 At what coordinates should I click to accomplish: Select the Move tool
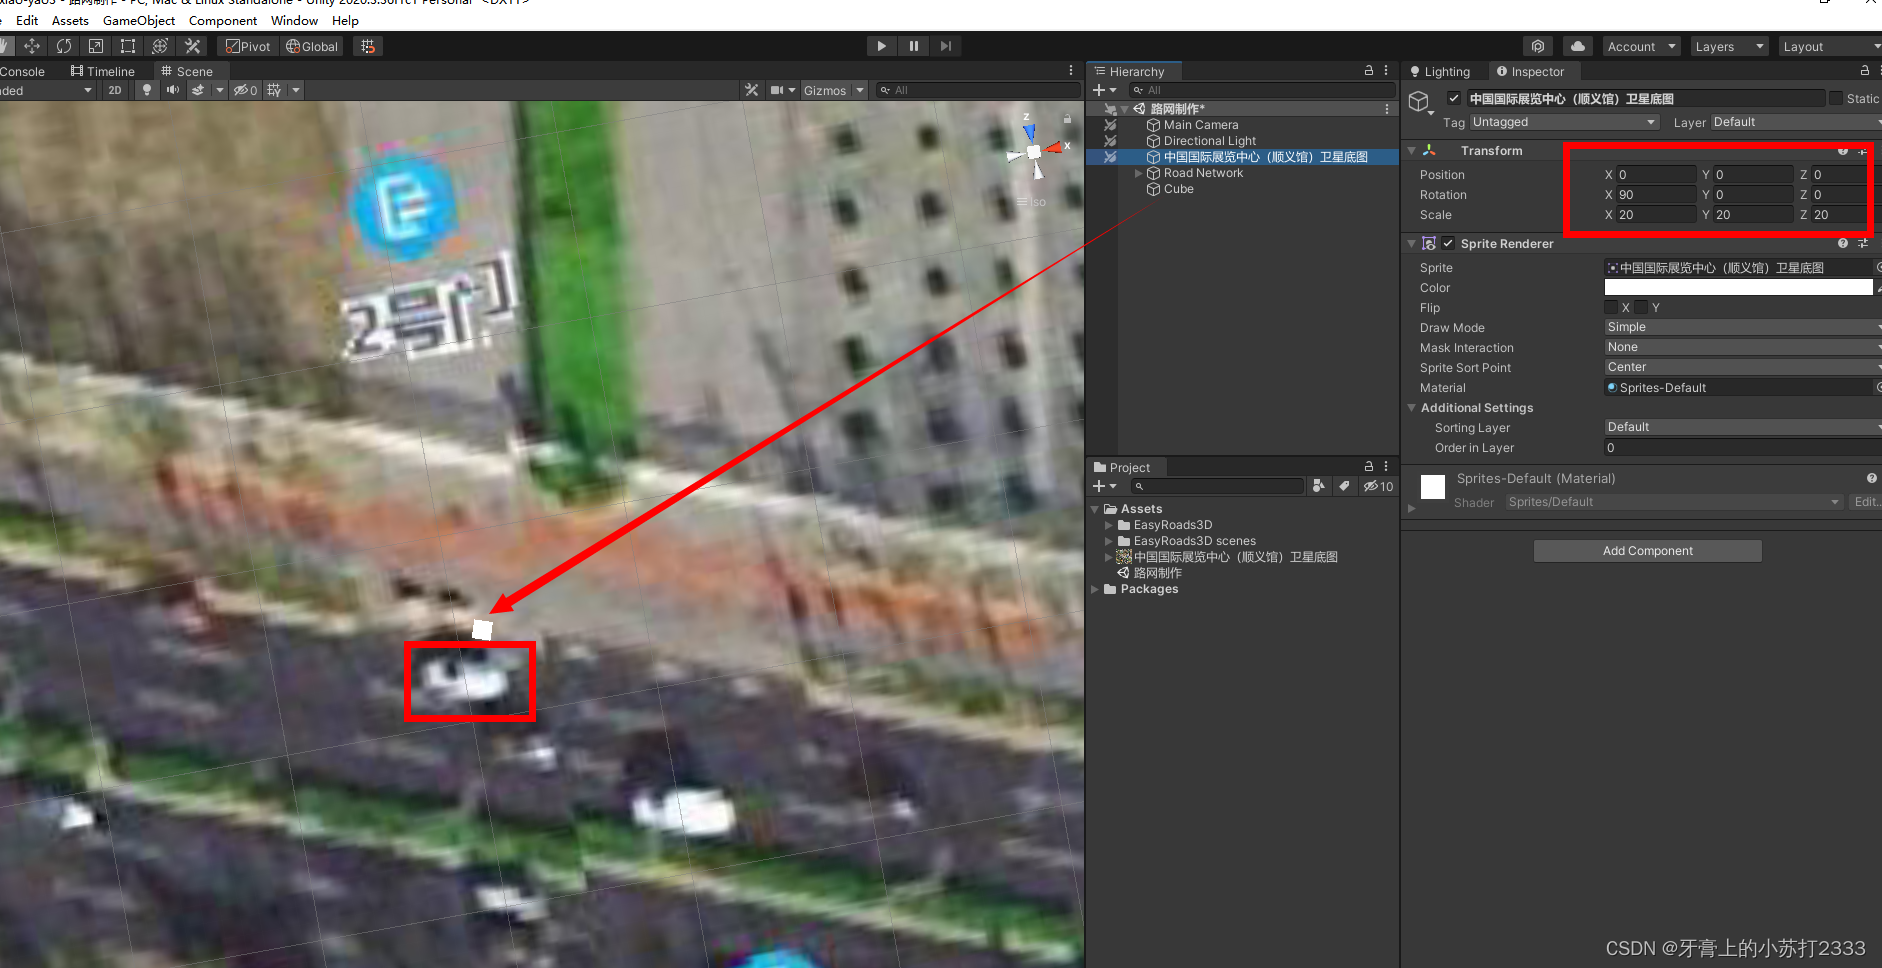(32, 46)
